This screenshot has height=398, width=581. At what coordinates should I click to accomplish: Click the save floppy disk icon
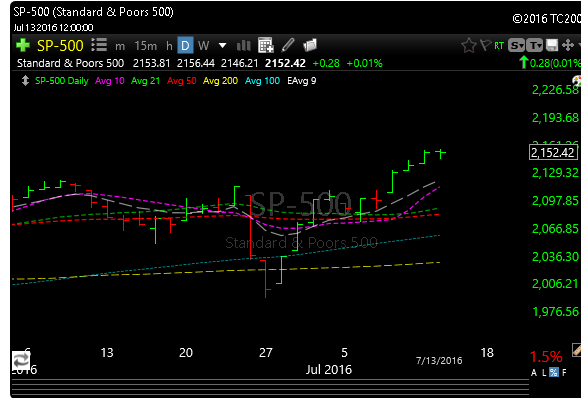point(552,46)
